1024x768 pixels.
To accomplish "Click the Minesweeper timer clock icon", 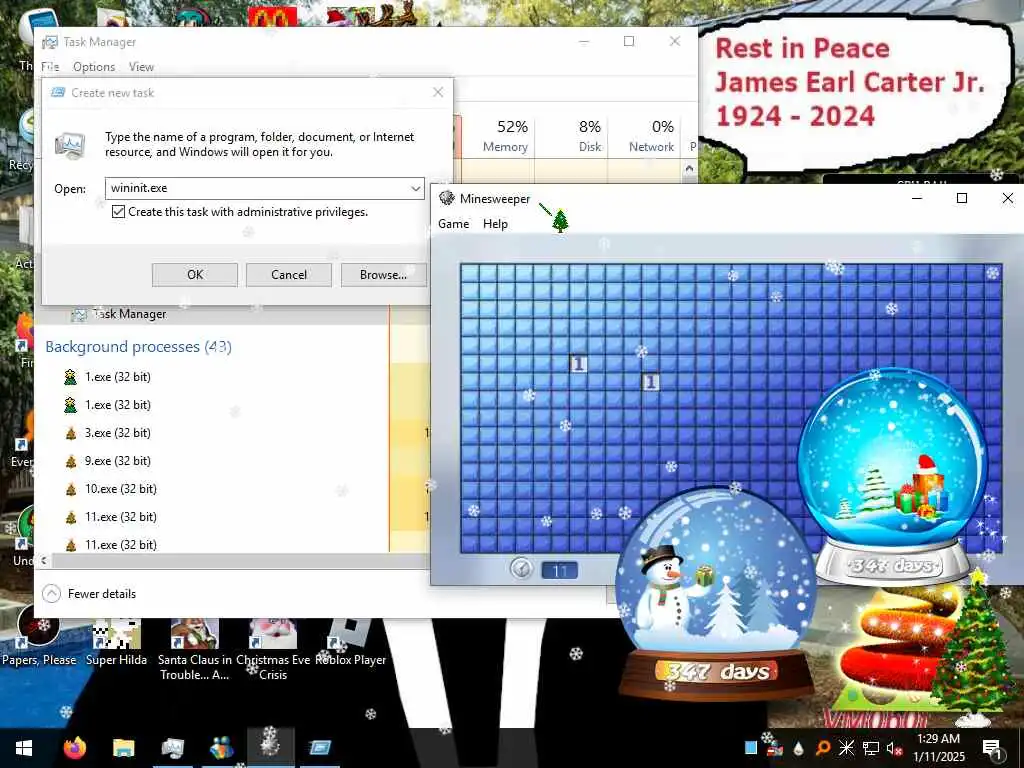I will (521, 569).
